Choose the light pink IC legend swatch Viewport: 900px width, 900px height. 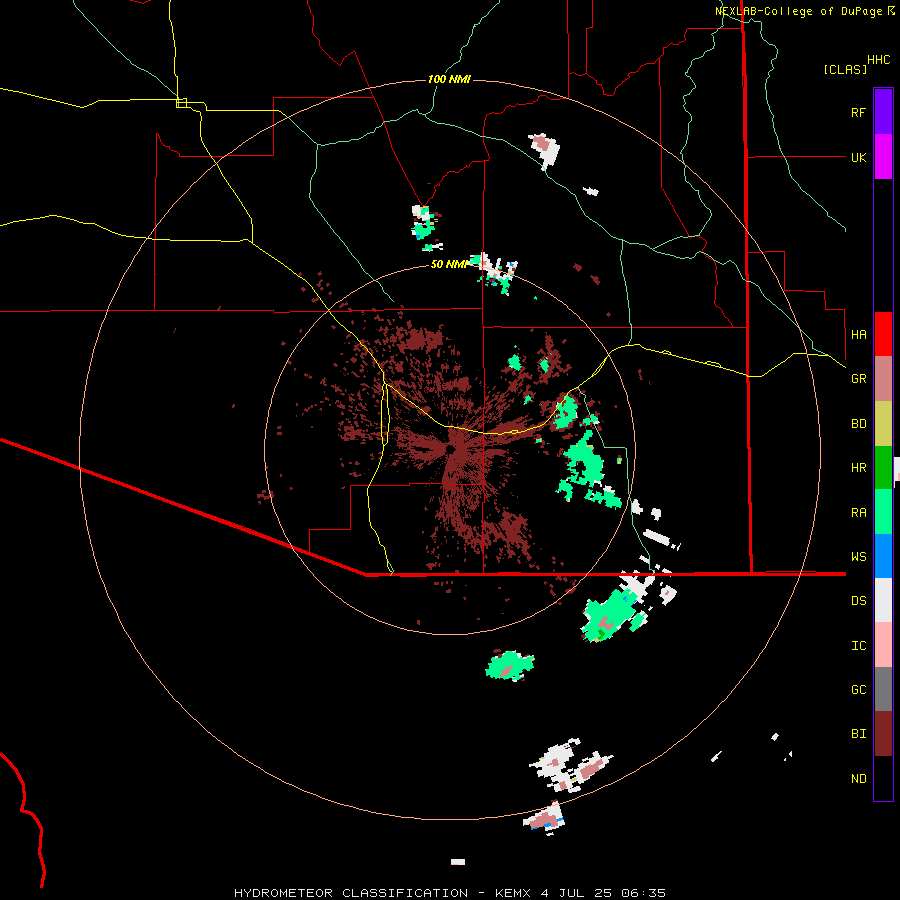(883, 645)
